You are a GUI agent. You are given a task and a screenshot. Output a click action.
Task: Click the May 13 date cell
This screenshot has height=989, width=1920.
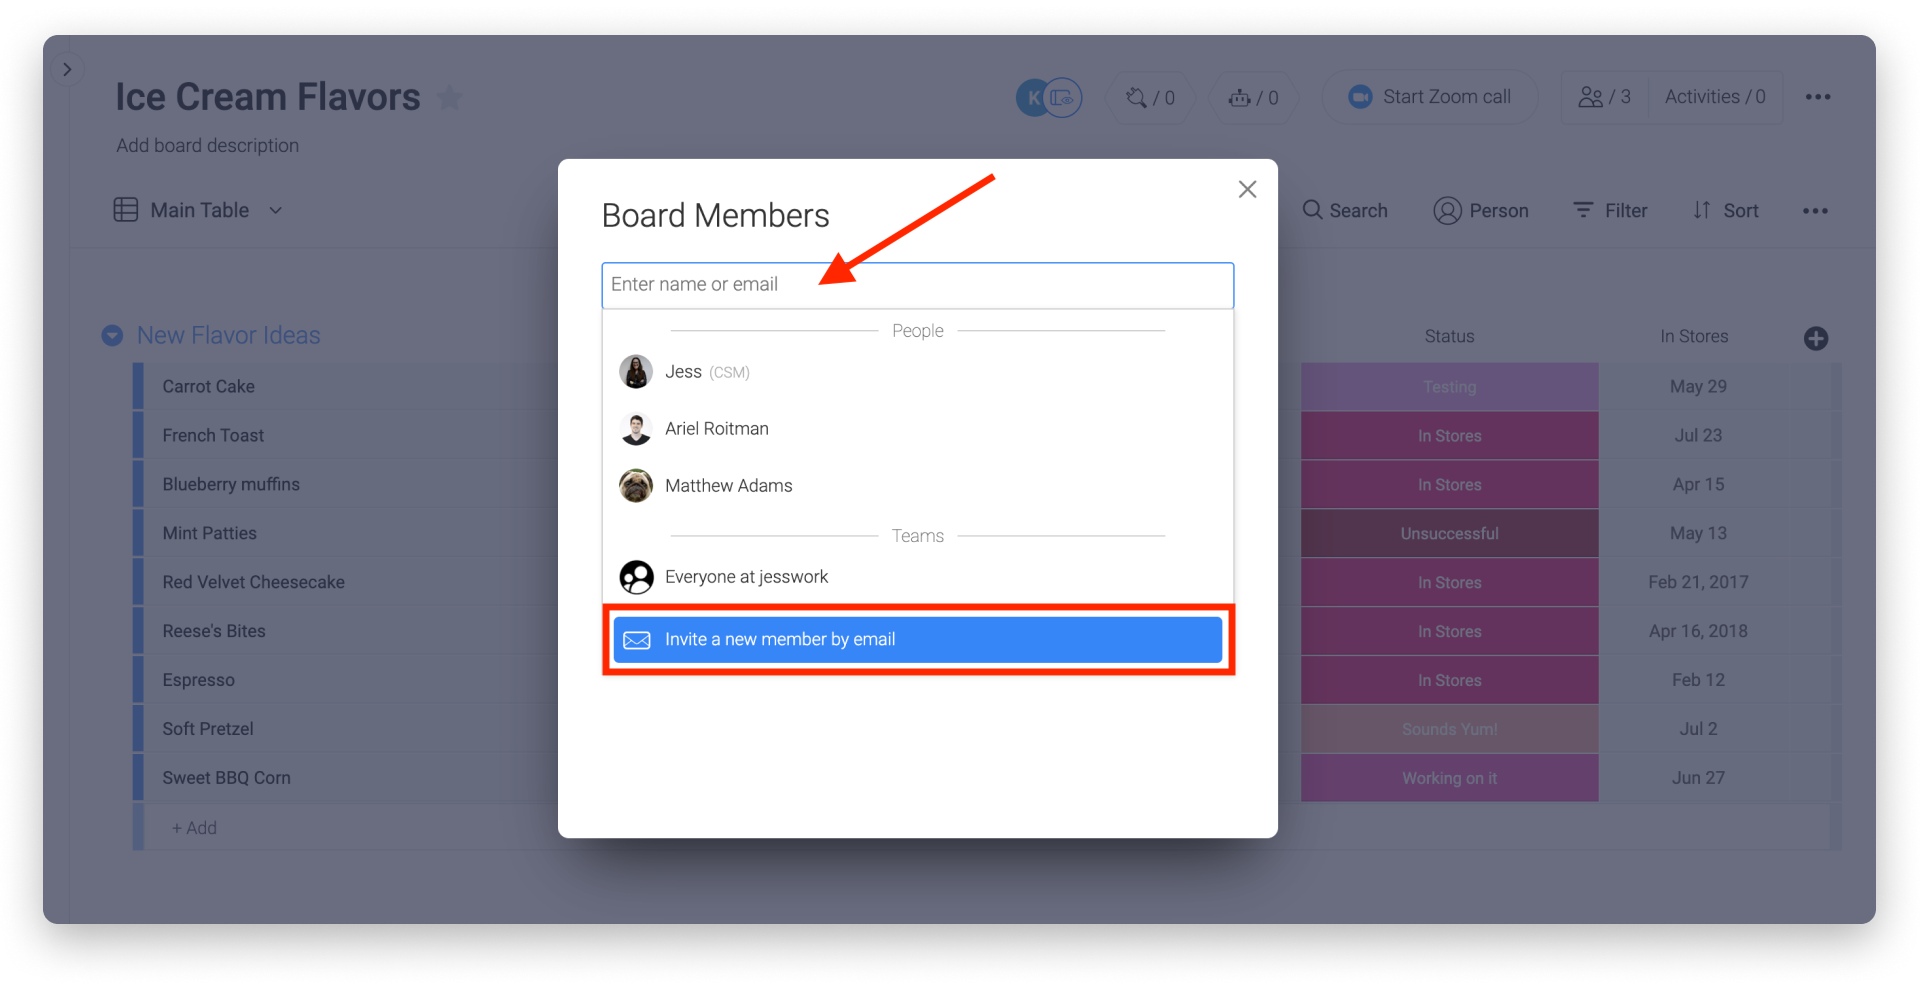coord(1698,534)
